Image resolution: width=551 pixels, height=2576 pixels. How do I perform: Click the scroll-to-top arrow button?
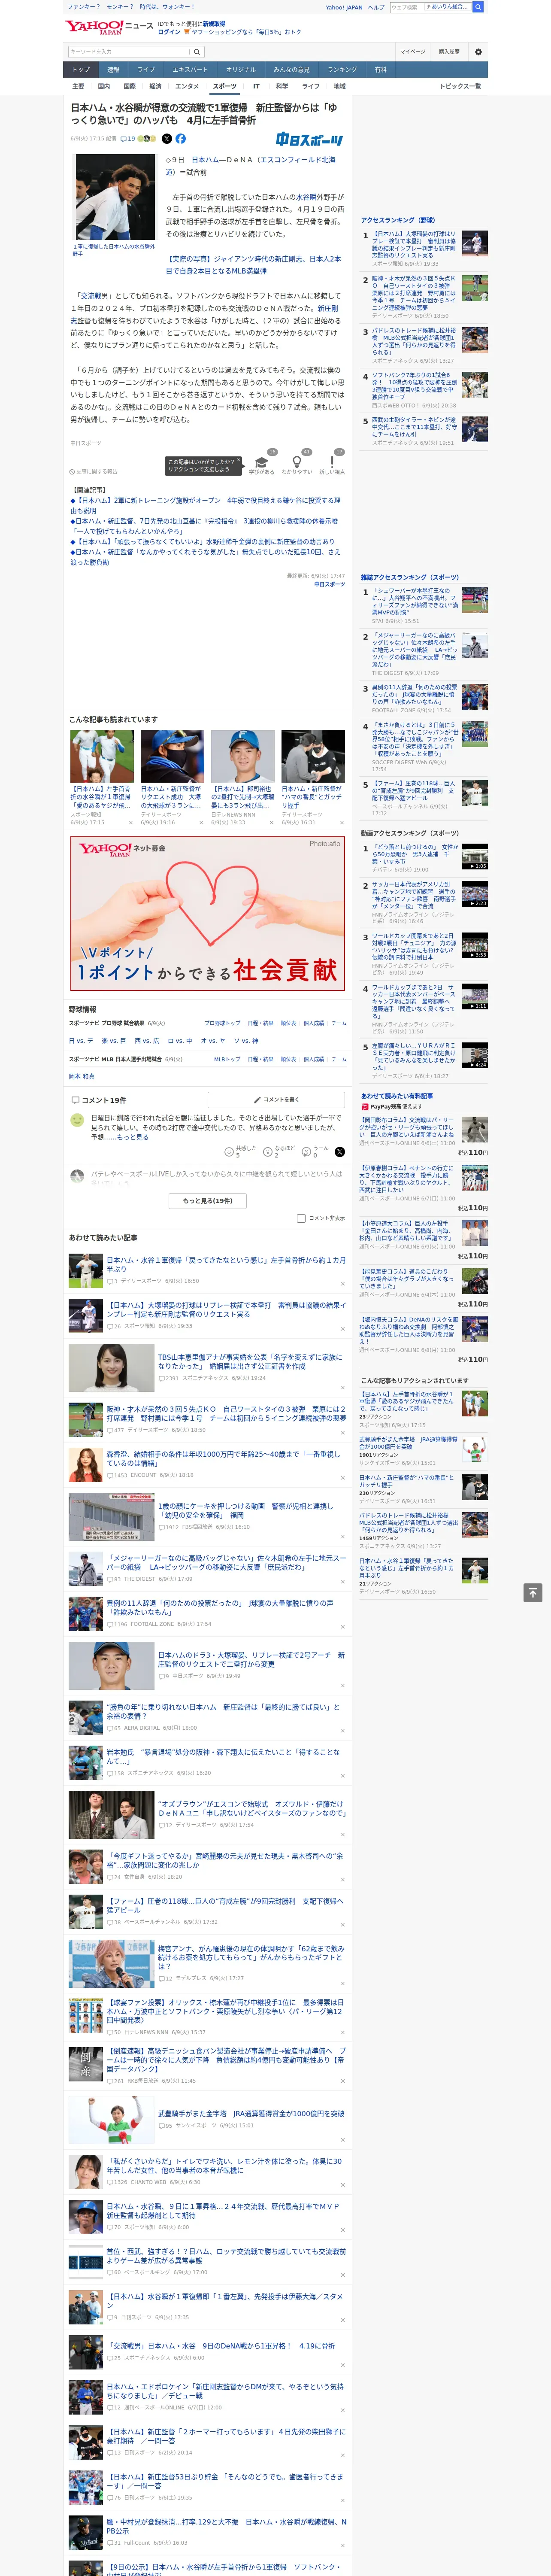pos(533,1592)
